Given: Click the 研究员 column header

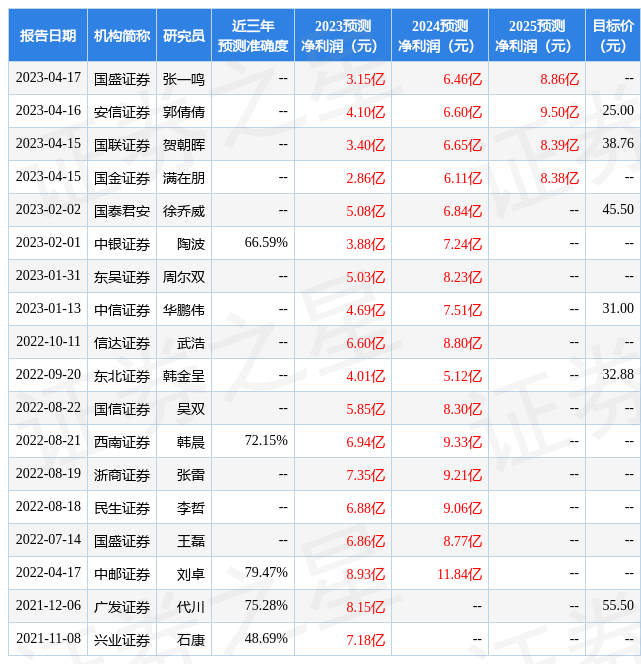Looking at the screenshot, I should click(184, 36).
